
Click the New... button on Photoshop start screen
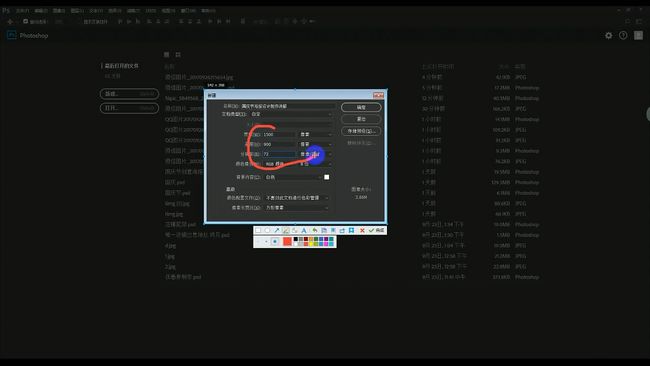[129, 94]
